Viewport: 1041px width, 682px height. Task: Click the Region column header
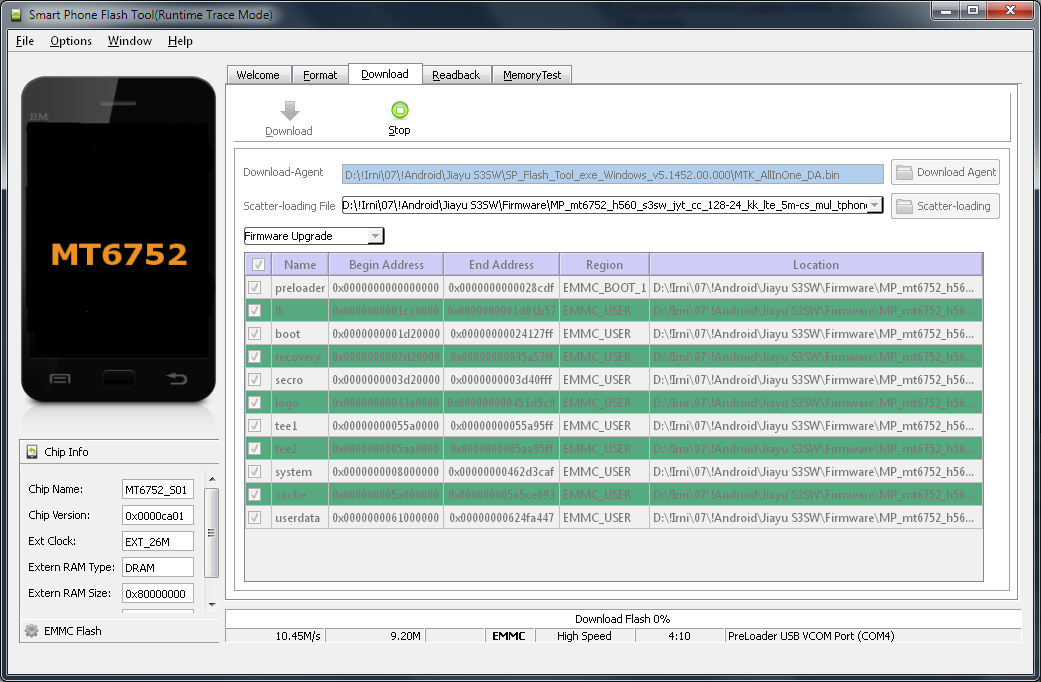pos(604,264)
